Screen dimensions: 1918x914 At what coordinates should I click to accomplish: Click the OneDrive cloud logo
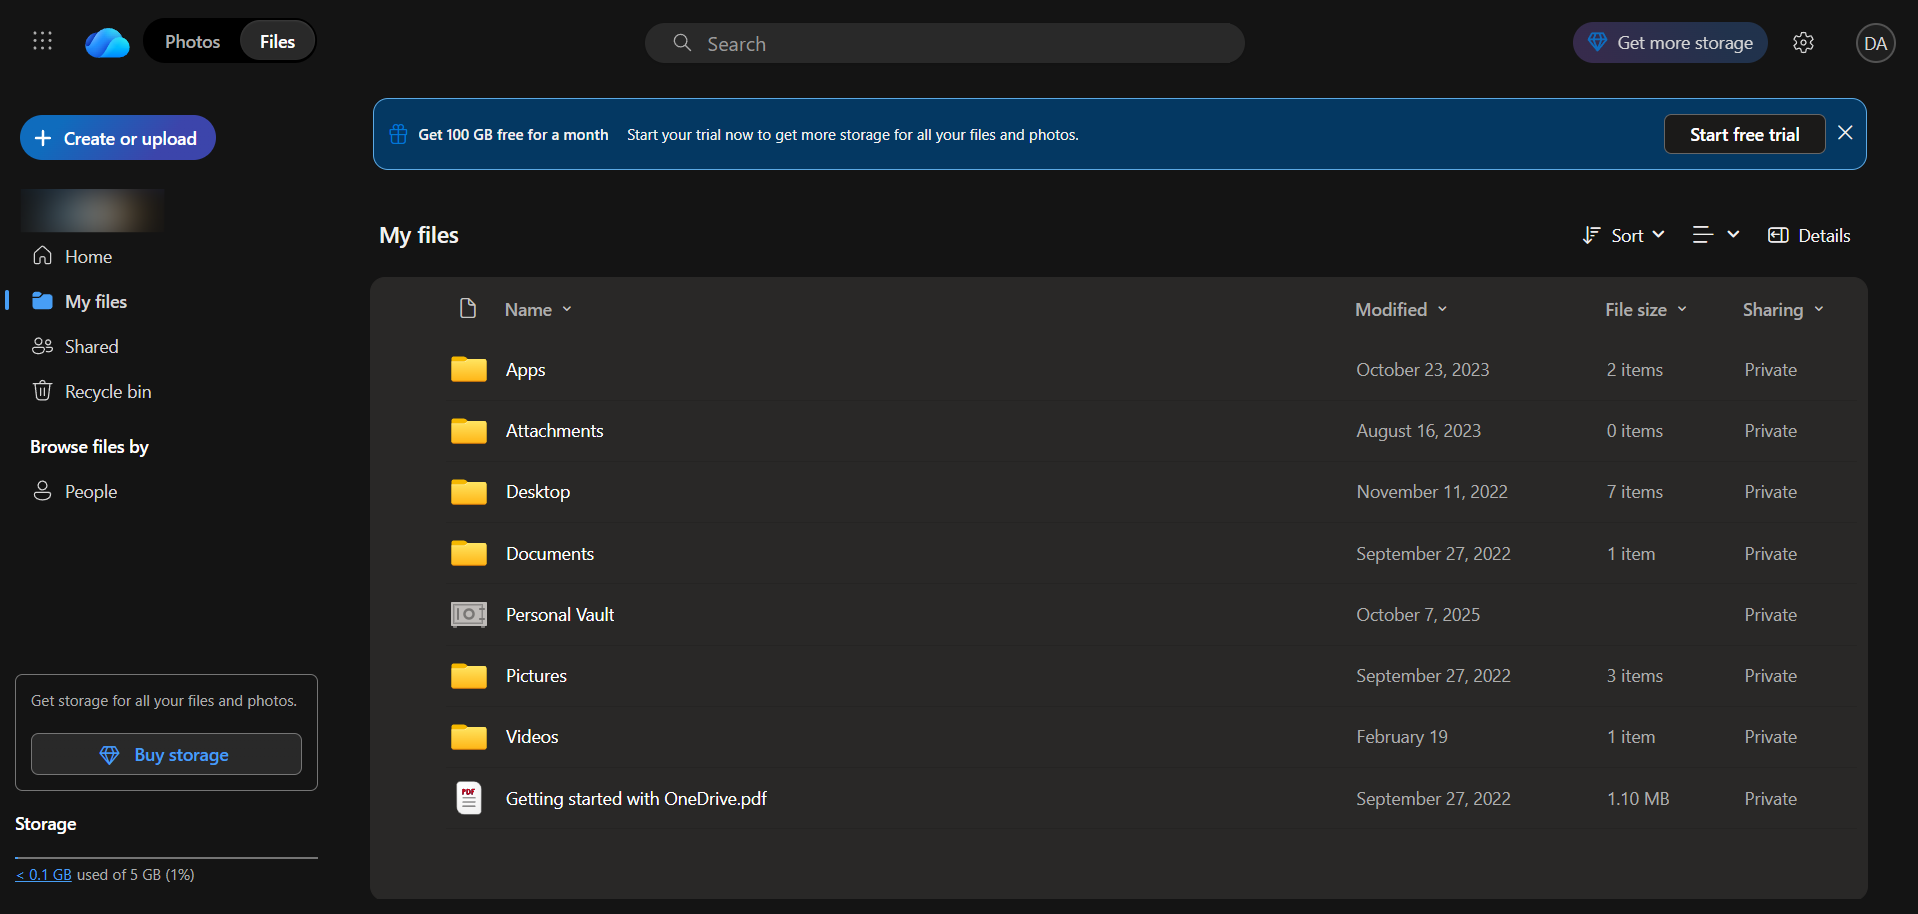[107, 43]
